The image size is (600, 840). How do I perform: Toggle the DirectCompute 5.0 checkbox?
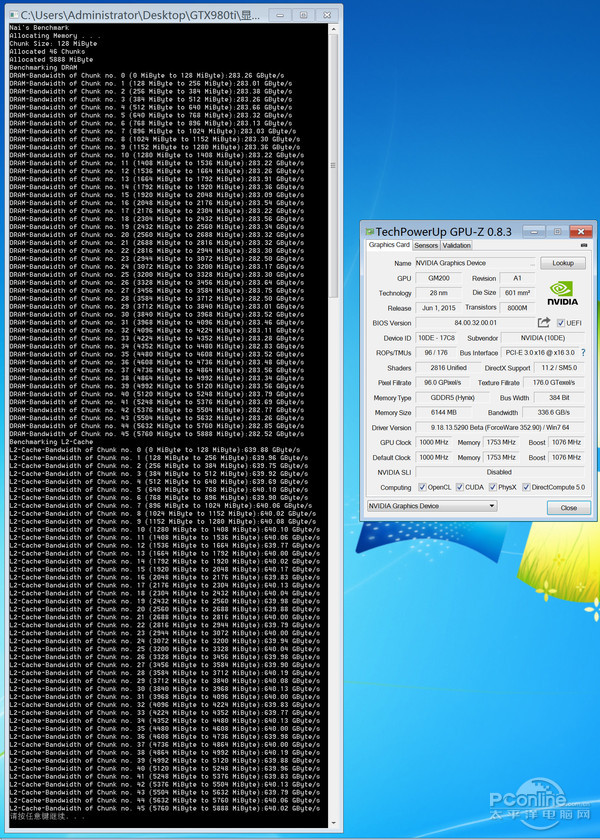click(526, 487)
